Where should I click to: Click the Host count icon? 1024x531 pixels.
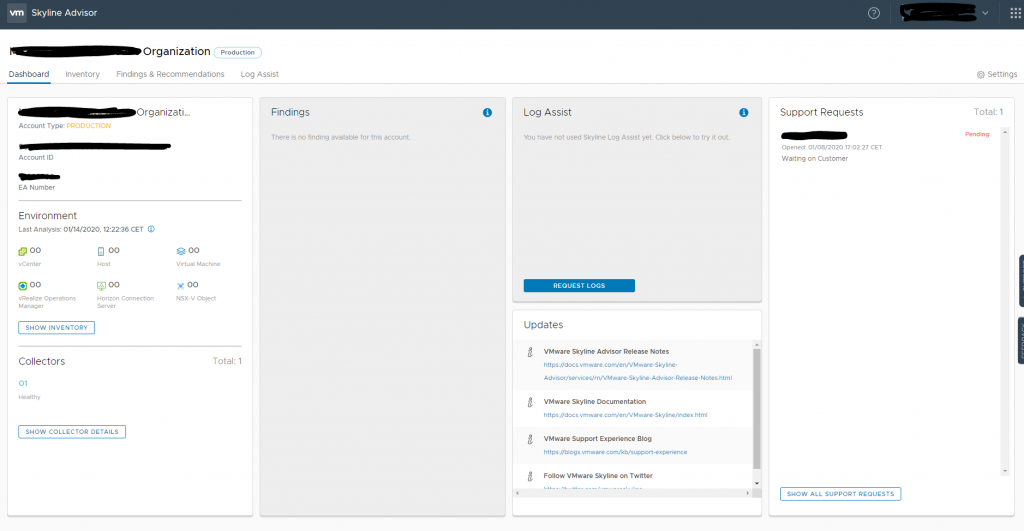tap(101, 251)
